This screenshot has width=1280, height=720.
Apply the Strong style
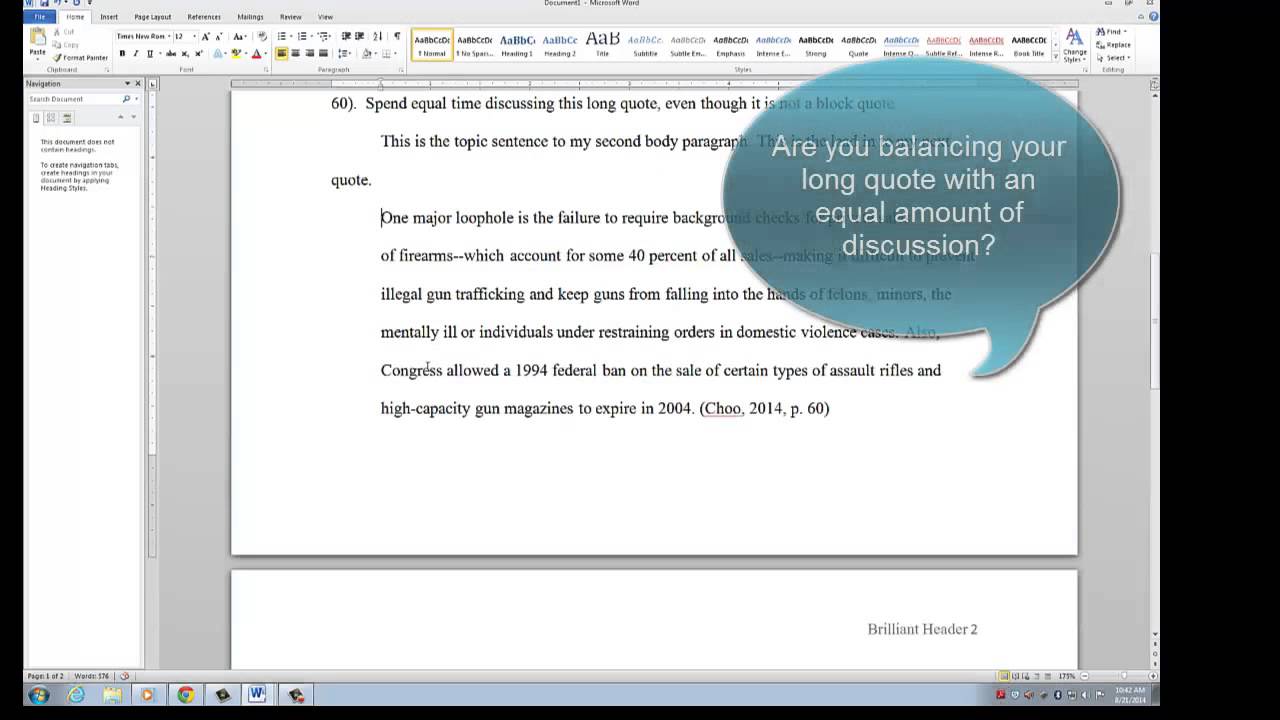point(816,44)
